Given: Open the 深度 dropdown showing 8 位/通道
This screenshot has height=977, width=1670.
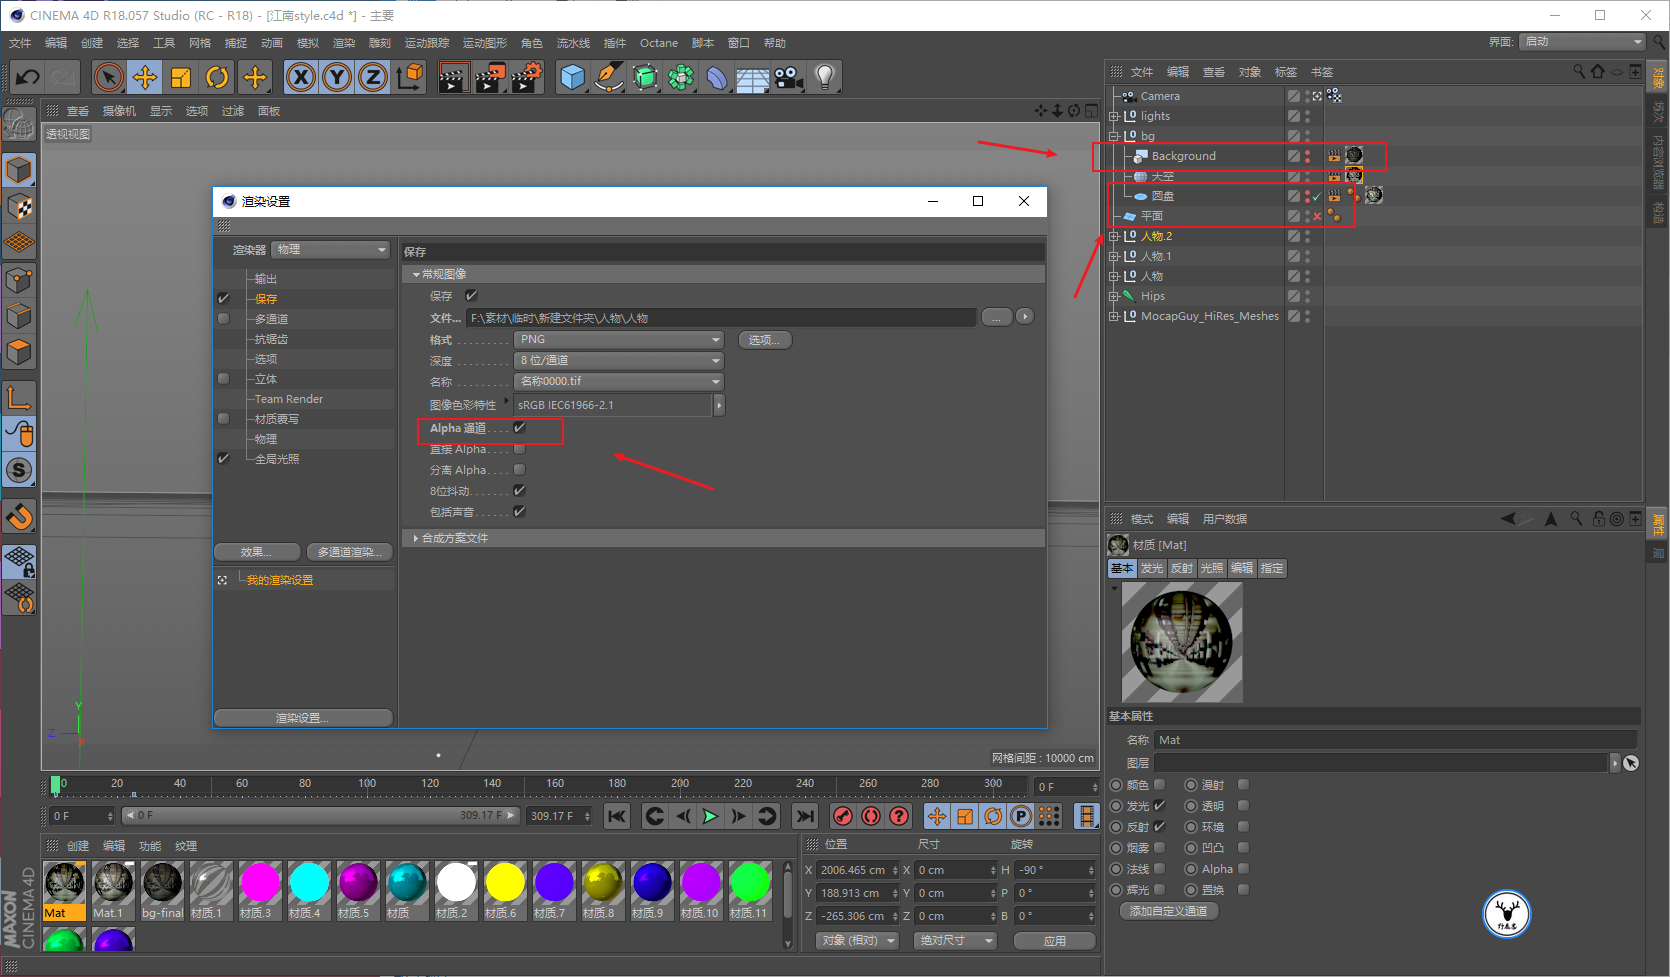Looking at the screenshot, I should pyautogui.click(x=618, y=361).
